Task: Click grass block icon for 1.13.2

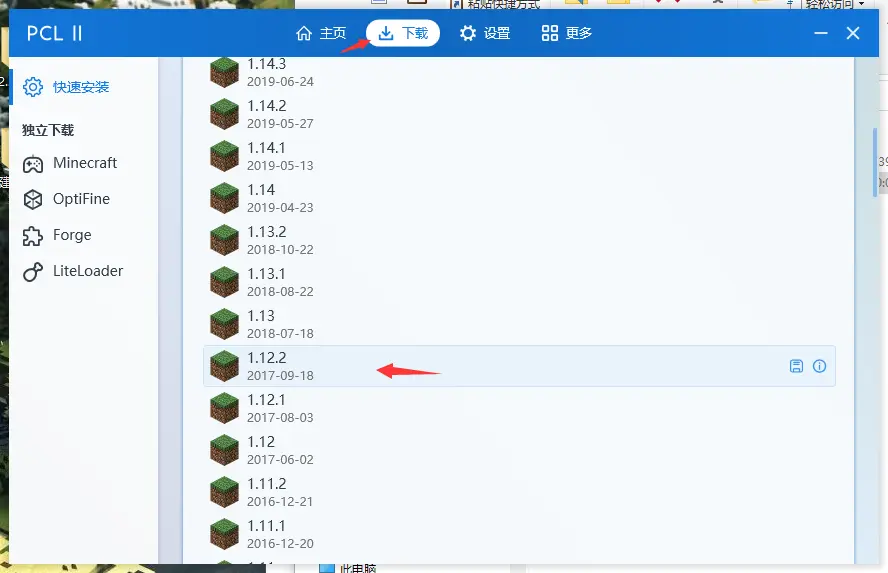Action: click(x=224, y=240)
